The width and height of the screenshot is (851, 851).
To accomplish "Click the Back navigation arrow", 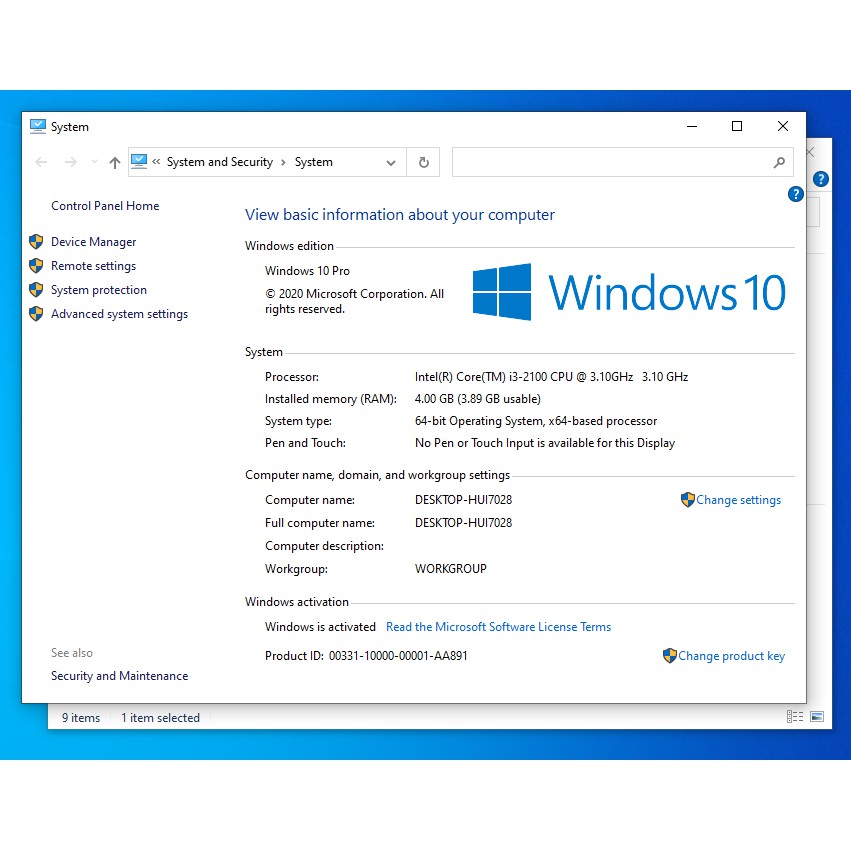I will (x=41, y=162).
